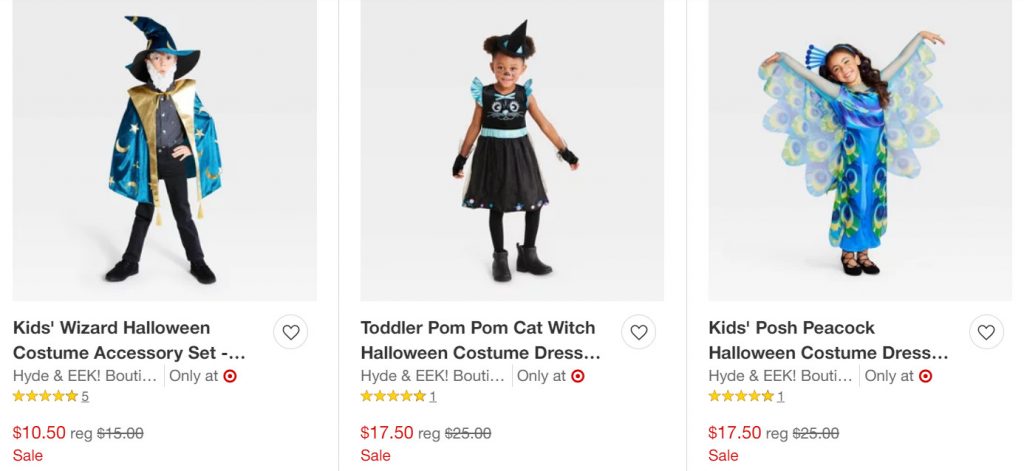Click Target bullseye logo under Peacock costume
Image resolution: width=1024 pixels, height=471 pixels.
926,376
